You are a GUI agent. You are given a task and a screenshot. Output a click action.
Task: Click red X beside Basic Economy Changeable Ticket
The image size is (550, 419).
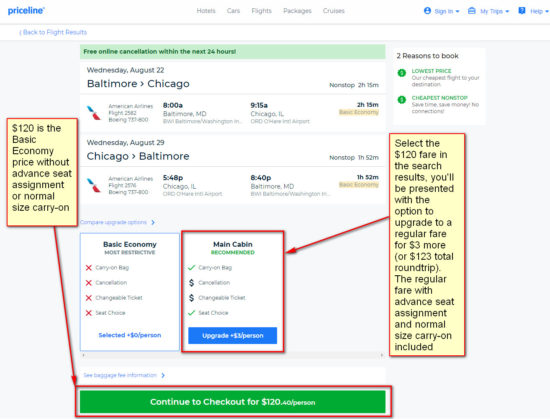point(89,298)
